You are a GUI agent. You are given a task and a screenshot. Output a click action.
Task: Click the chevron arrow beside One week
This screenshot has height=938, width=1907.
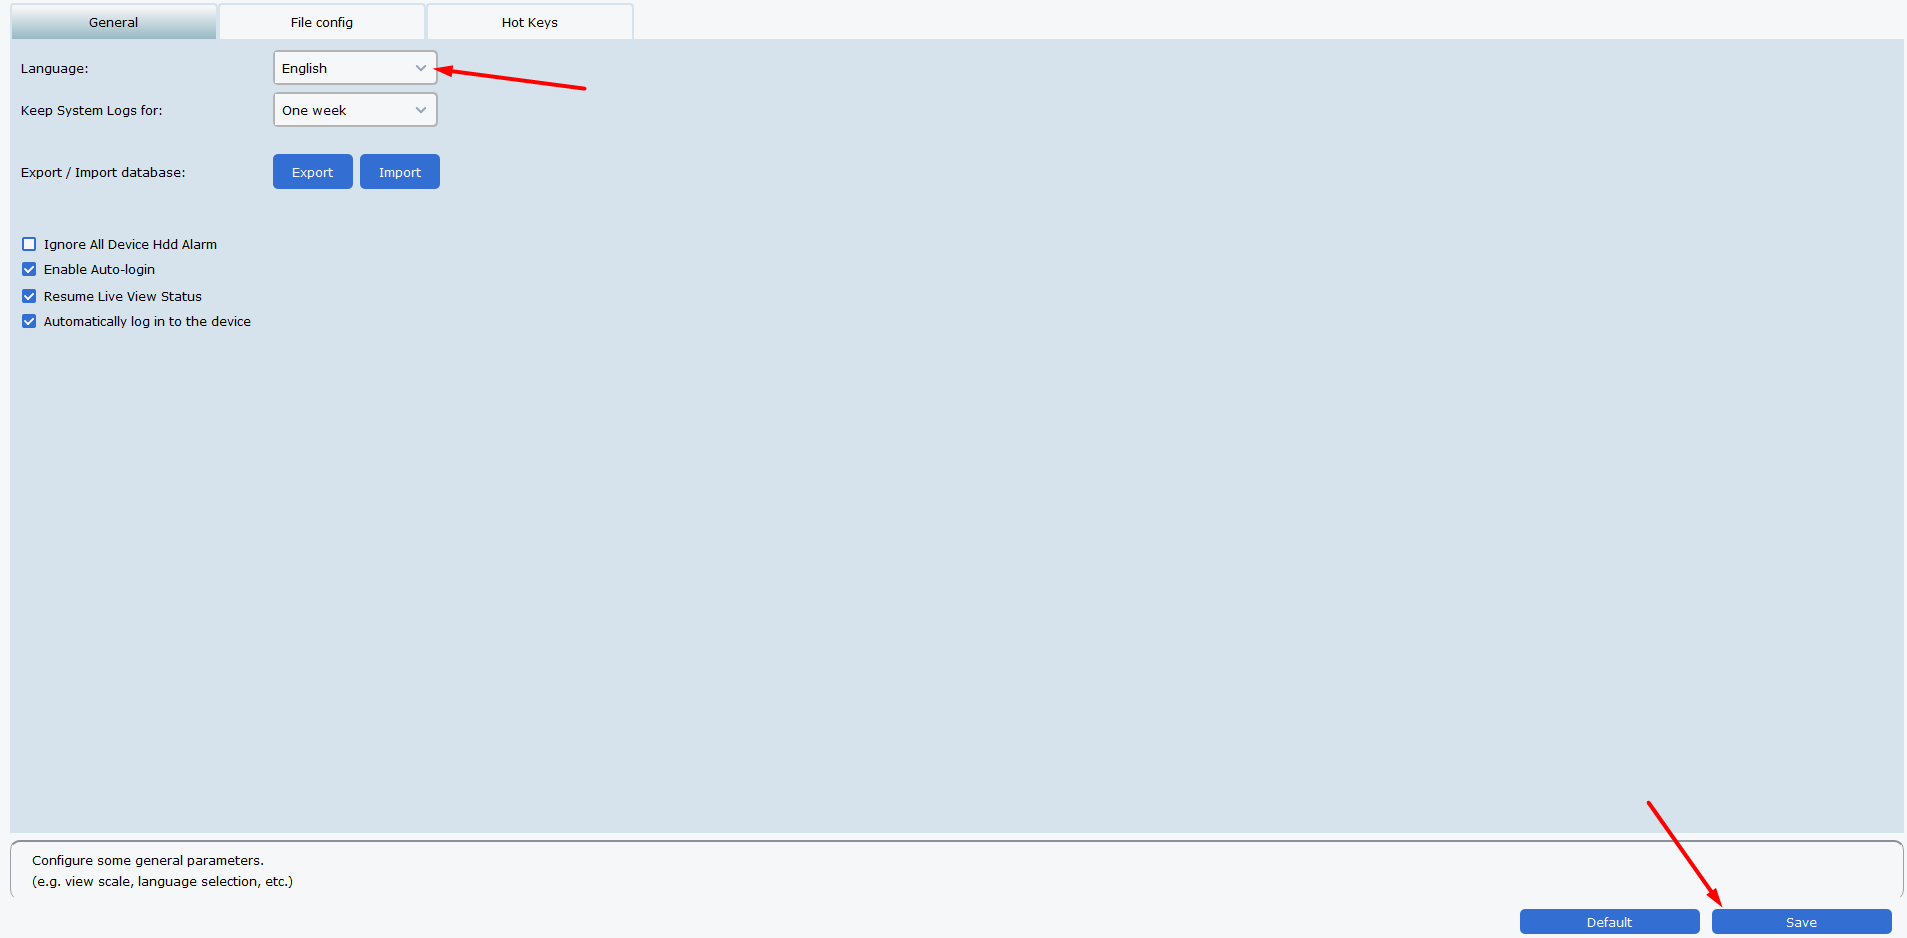421,110
